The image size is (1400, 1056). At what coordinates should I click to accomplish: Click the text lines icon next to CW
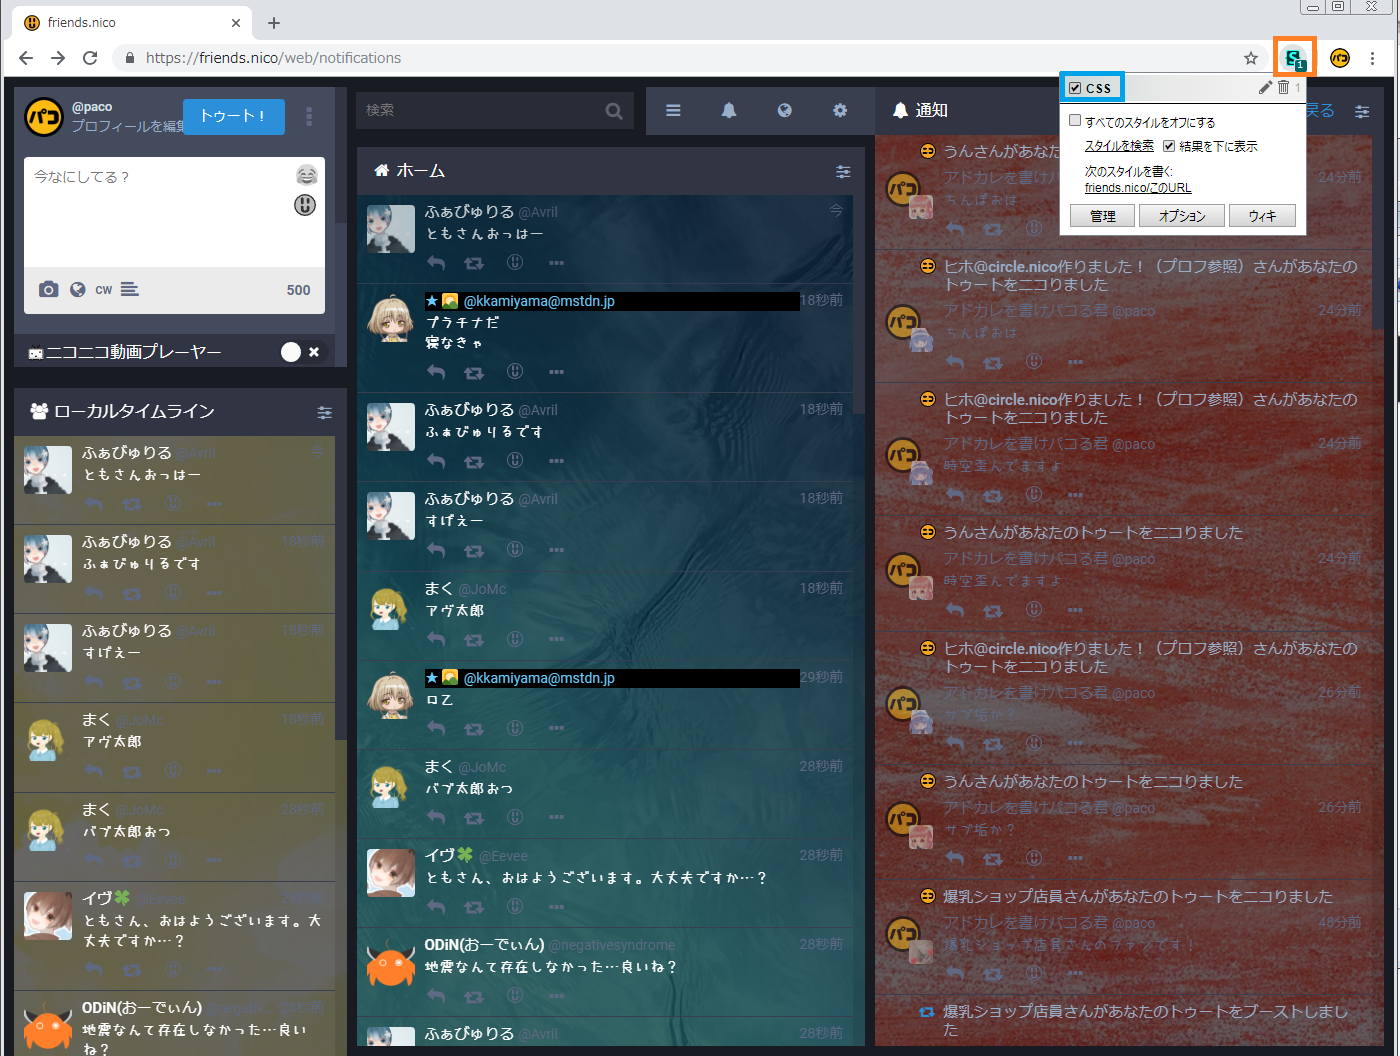(x=130, y=289)
